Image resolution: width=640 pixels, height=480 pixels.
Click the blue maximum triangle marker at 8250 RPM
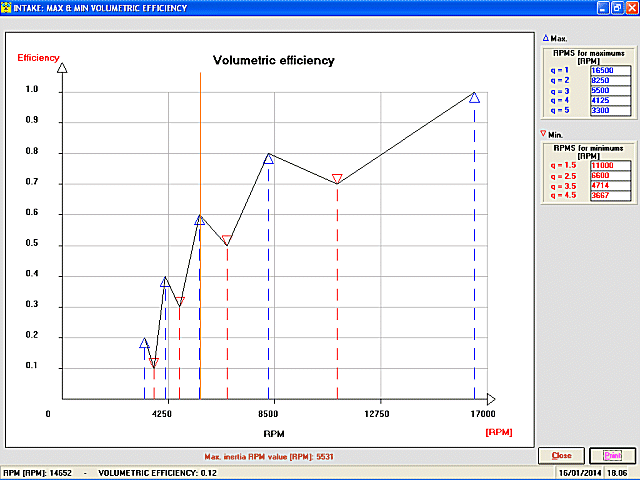(x=268, y=159)
